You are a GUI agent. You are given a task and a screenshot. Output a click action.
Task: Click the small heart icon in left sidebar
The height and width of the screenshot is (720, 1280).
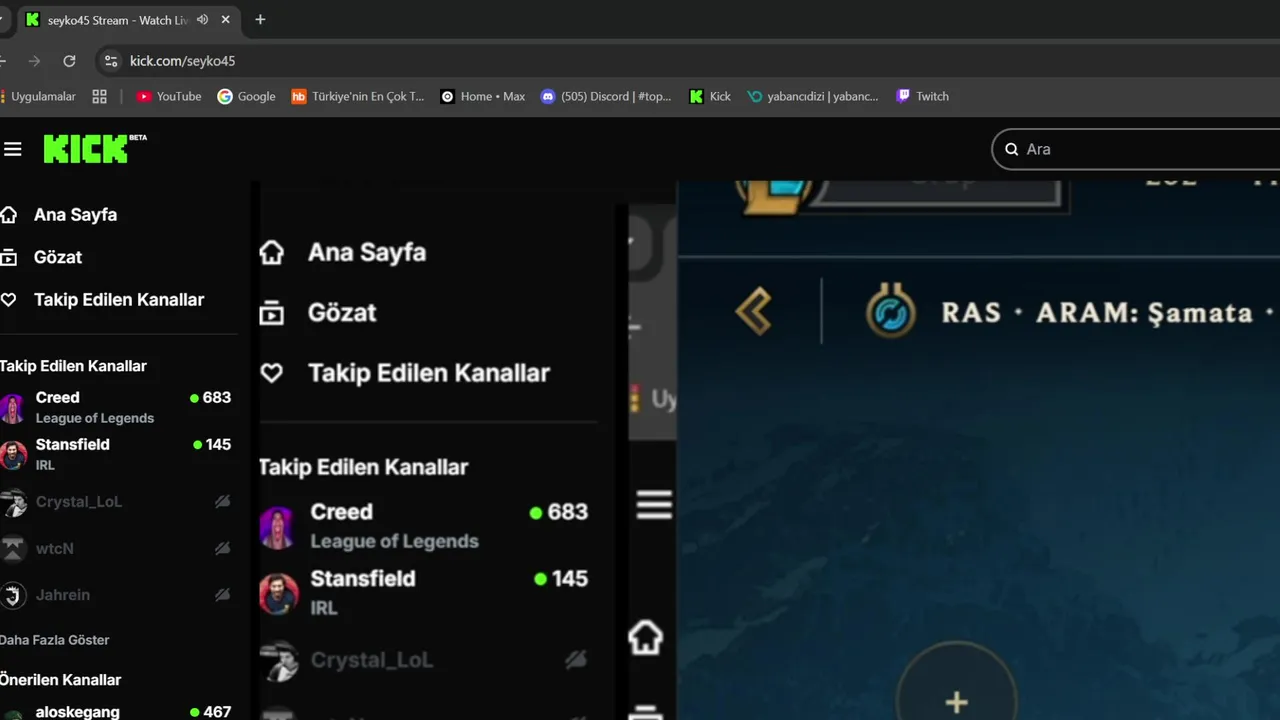pos(9,300)
